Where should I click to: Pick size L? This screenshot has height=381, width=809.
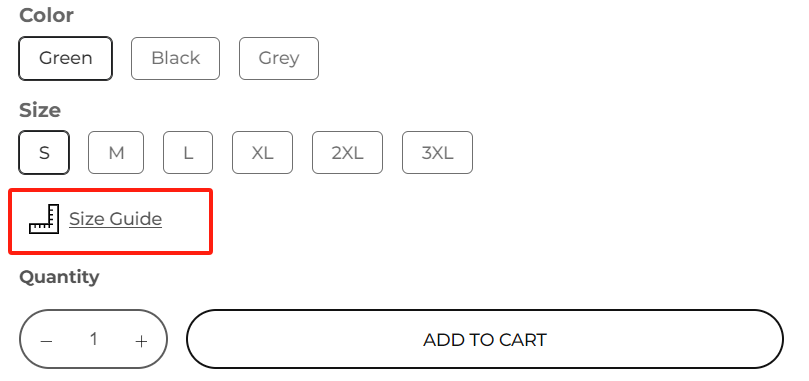(x=188, y=153)
